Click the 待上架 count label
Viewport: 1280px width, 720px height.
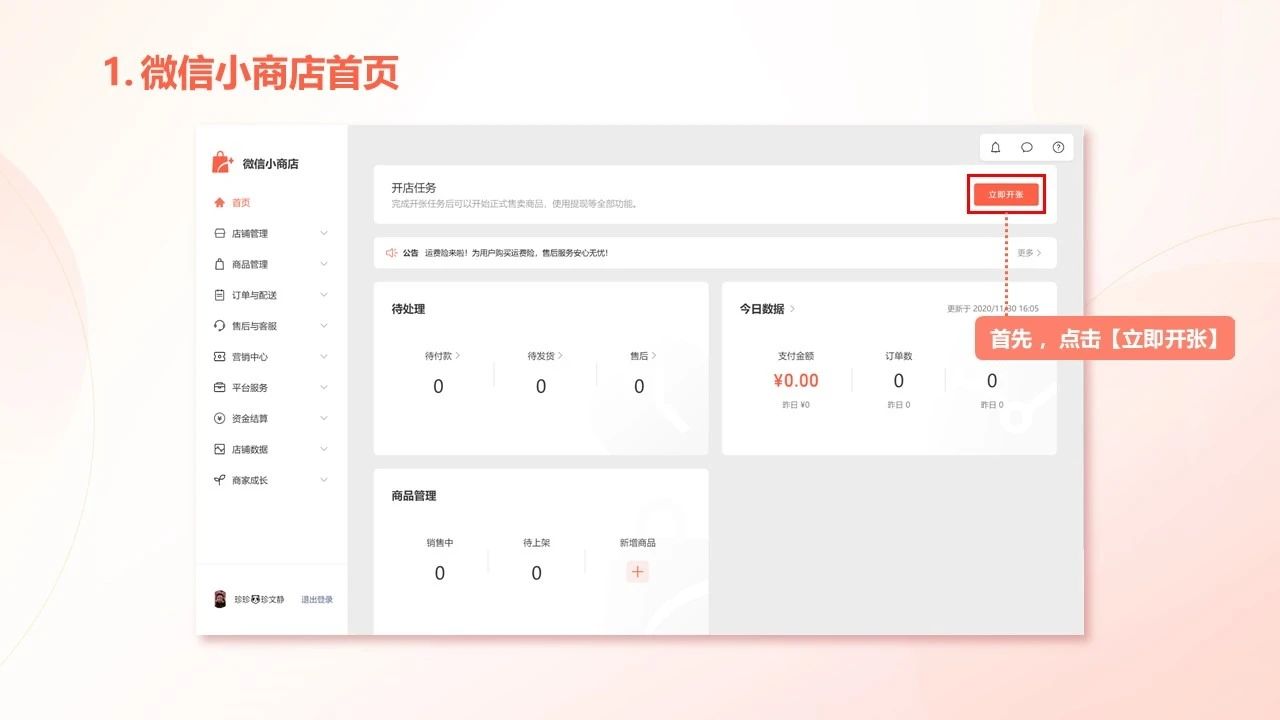tap(536, 543)
